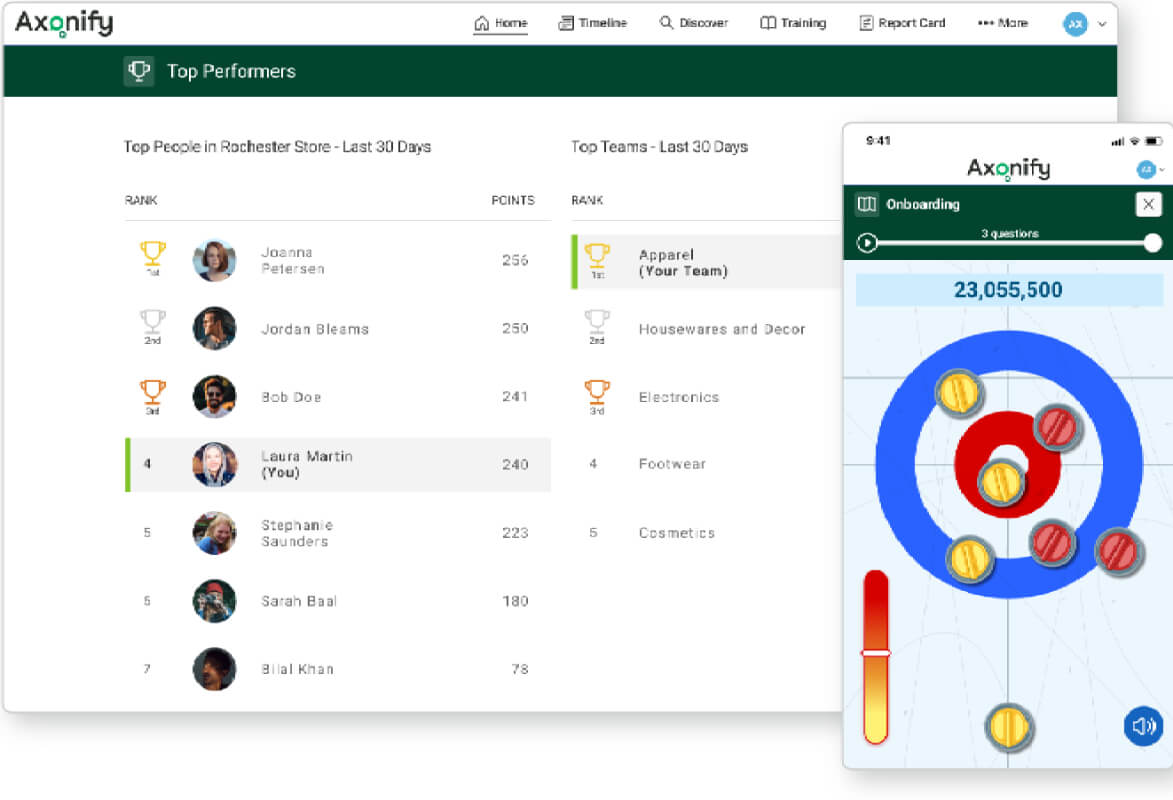
Task: Click the 240 points value
Action: pos(515,465)
